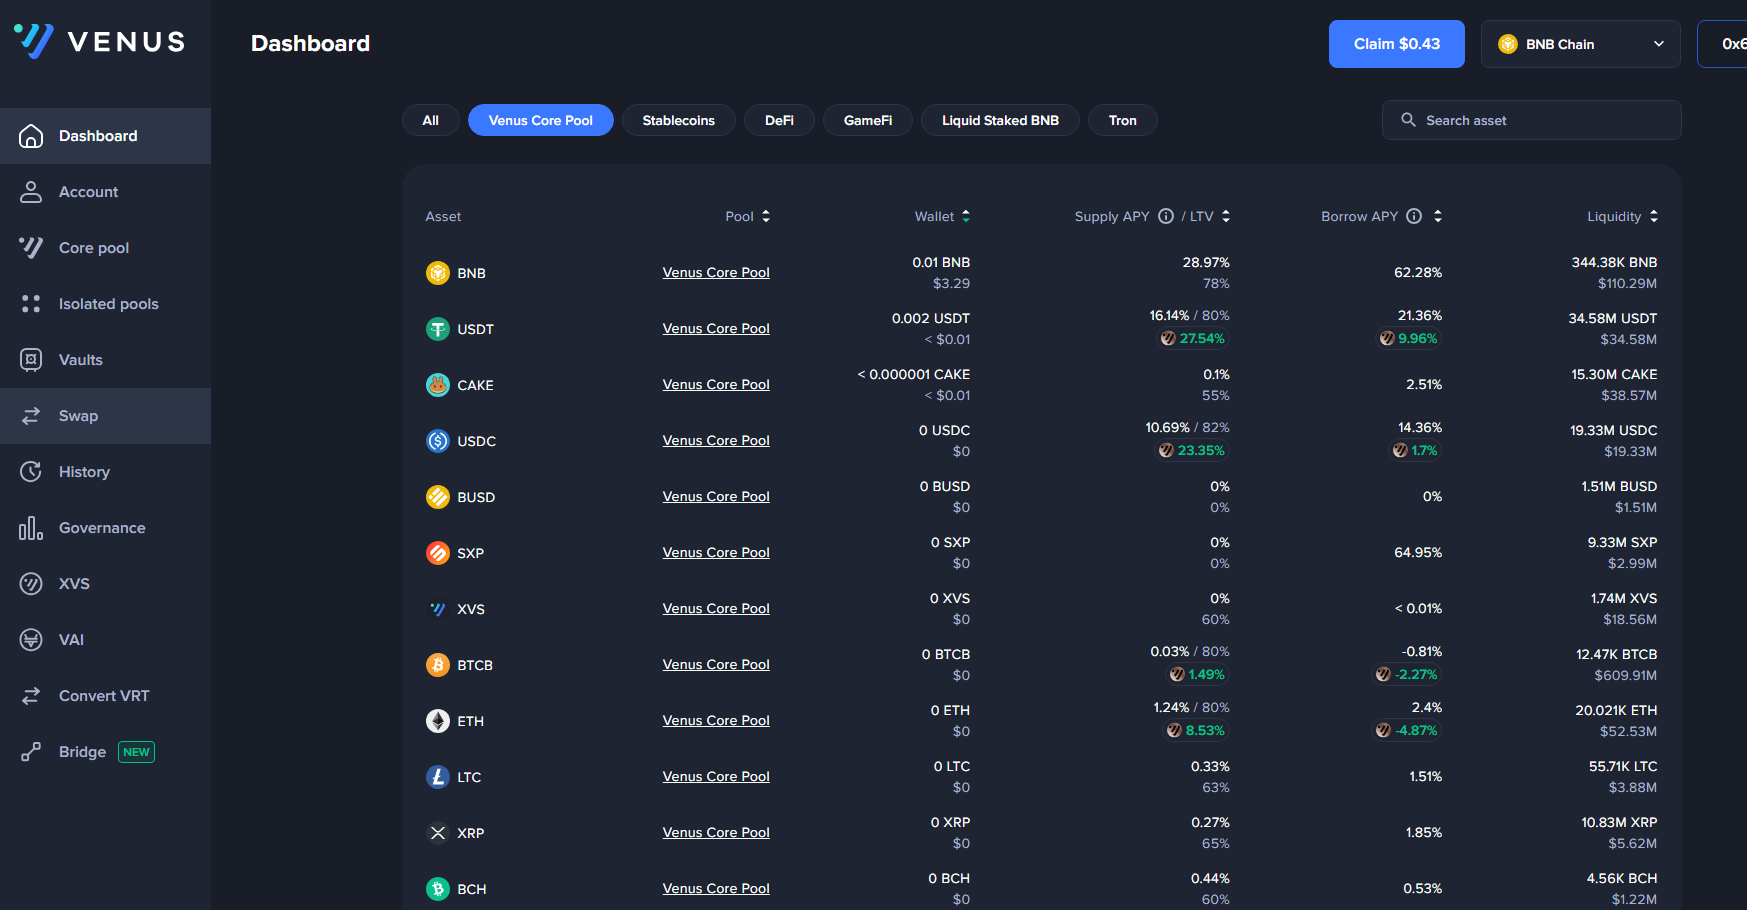
Task: Click the 64.95% SXP borrow APY
Action: coord(1418,552)
